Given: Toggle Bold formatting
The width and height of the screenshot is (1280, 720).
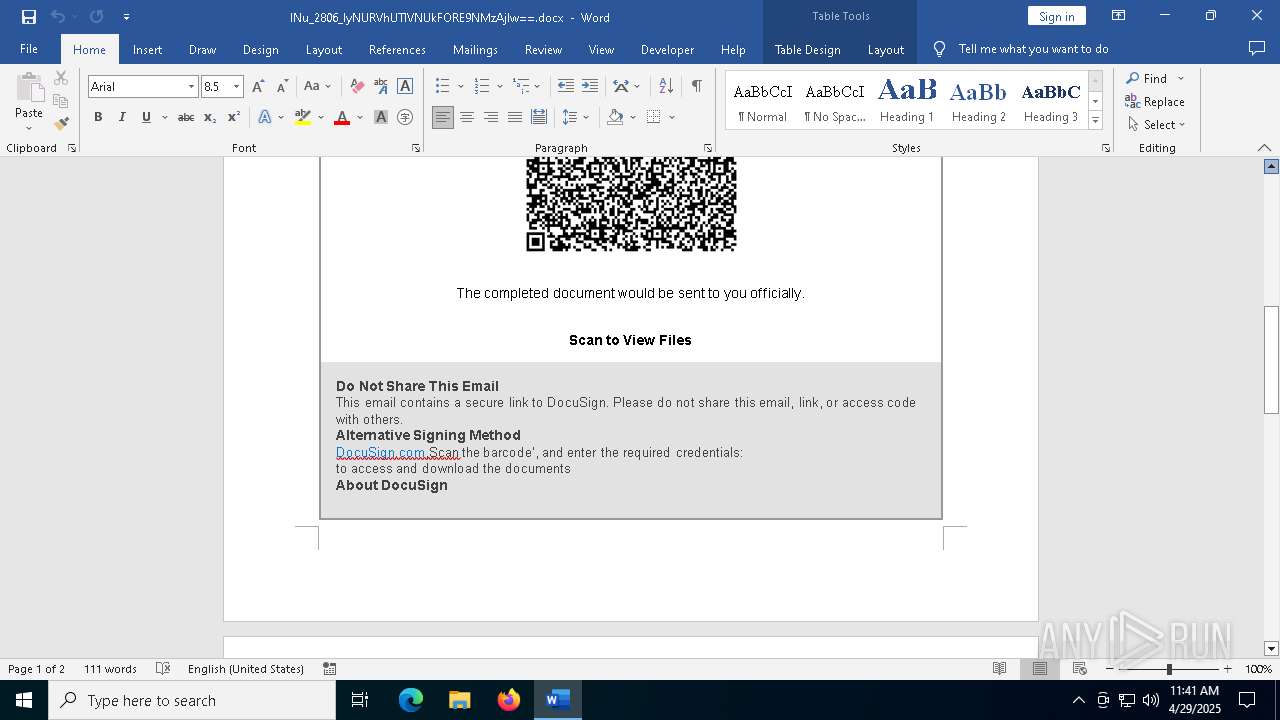Looking at the screenshot, I should click(98, 117).
